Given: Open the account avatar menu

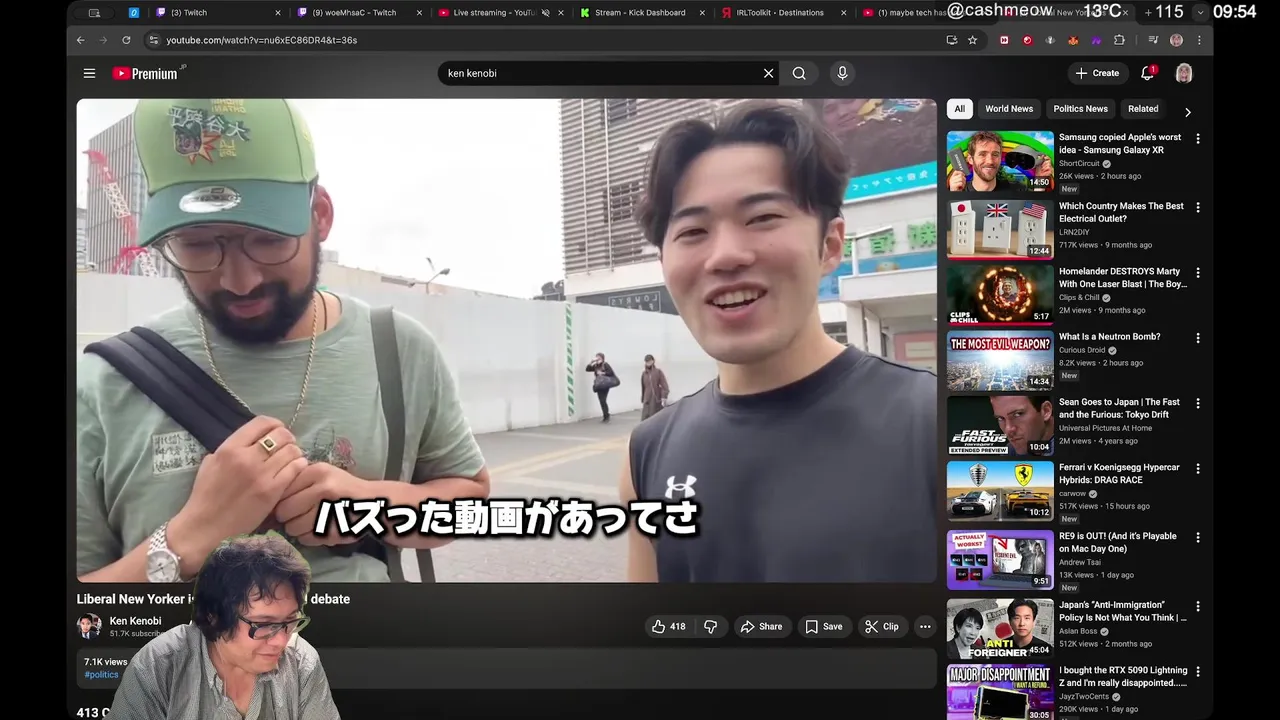Looking at the screenshot, I should click(1184, 73).
